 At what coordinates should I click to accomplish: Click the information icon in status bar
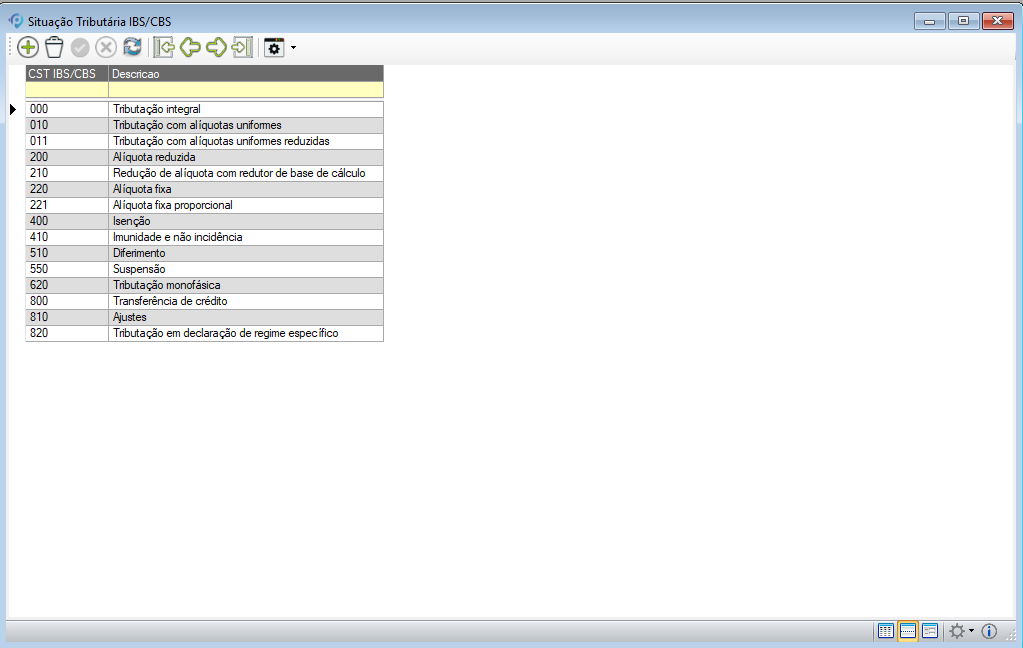pos(989,631)
